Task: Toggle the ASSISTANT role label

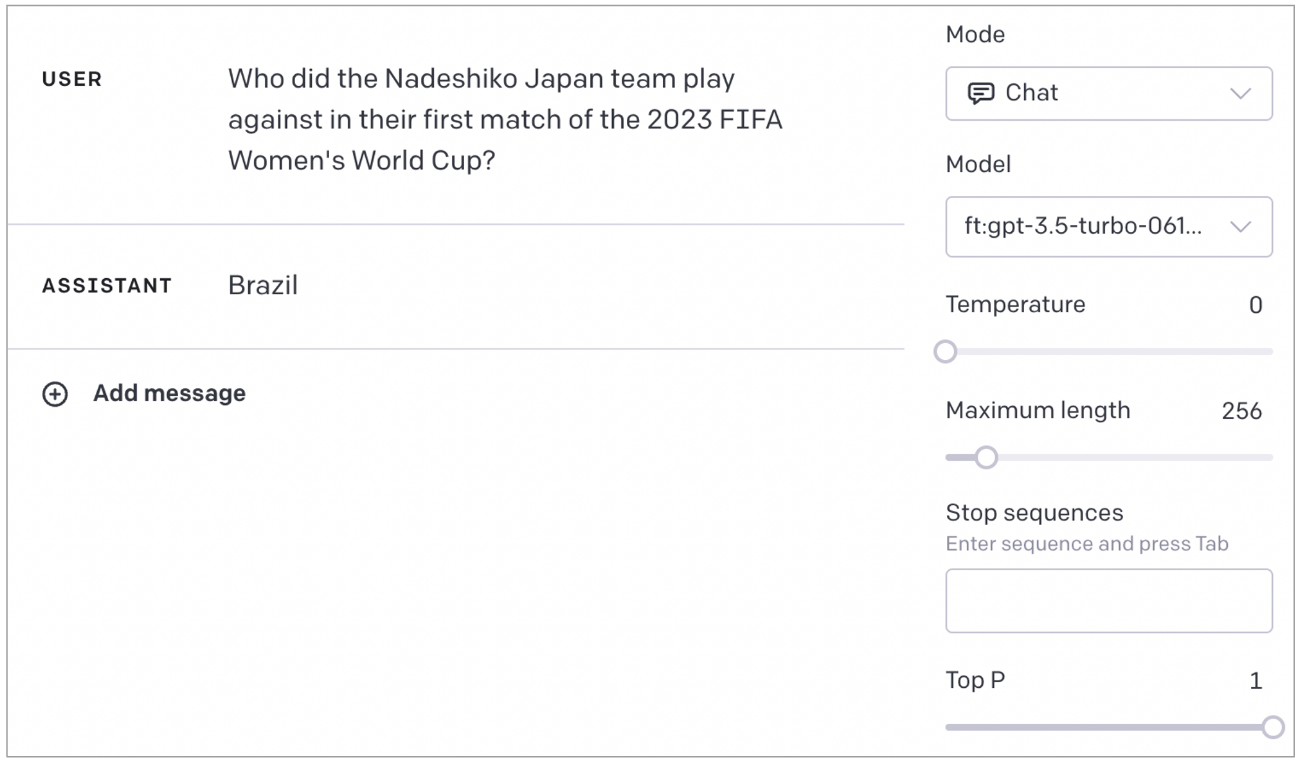Action: coord(107,287)
